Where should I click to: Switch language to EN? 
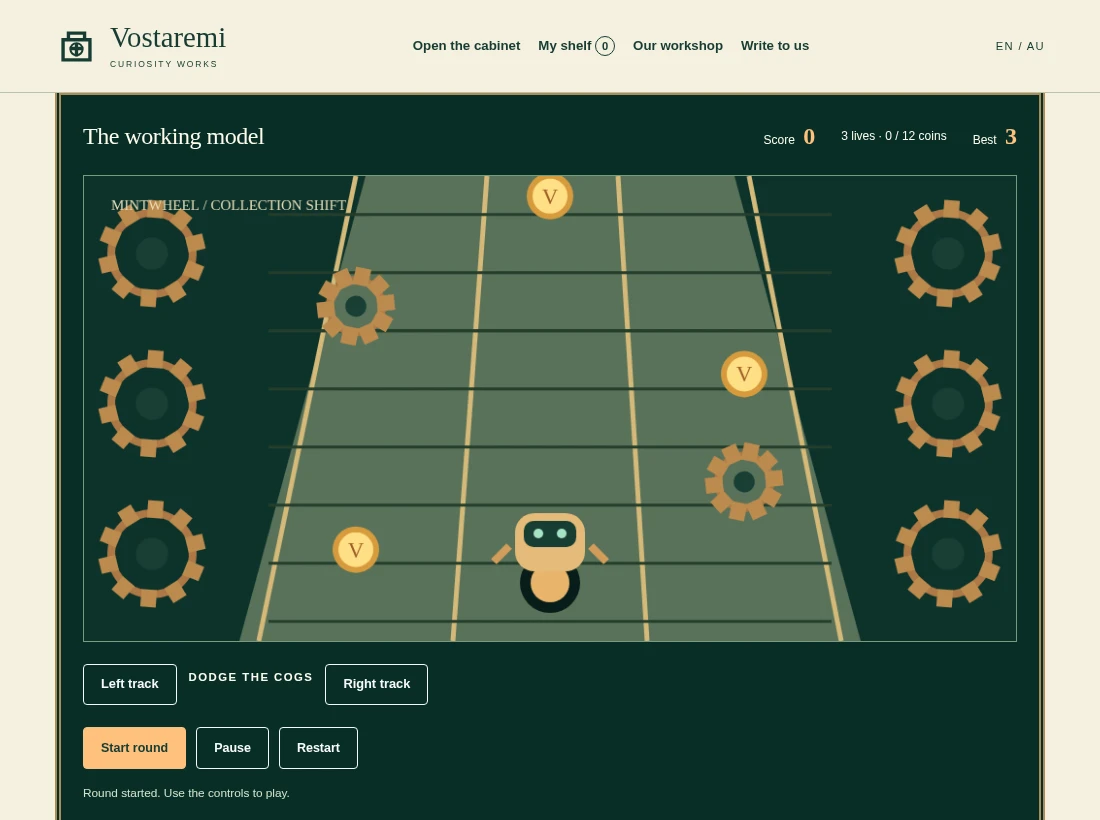coord(1004,46)
